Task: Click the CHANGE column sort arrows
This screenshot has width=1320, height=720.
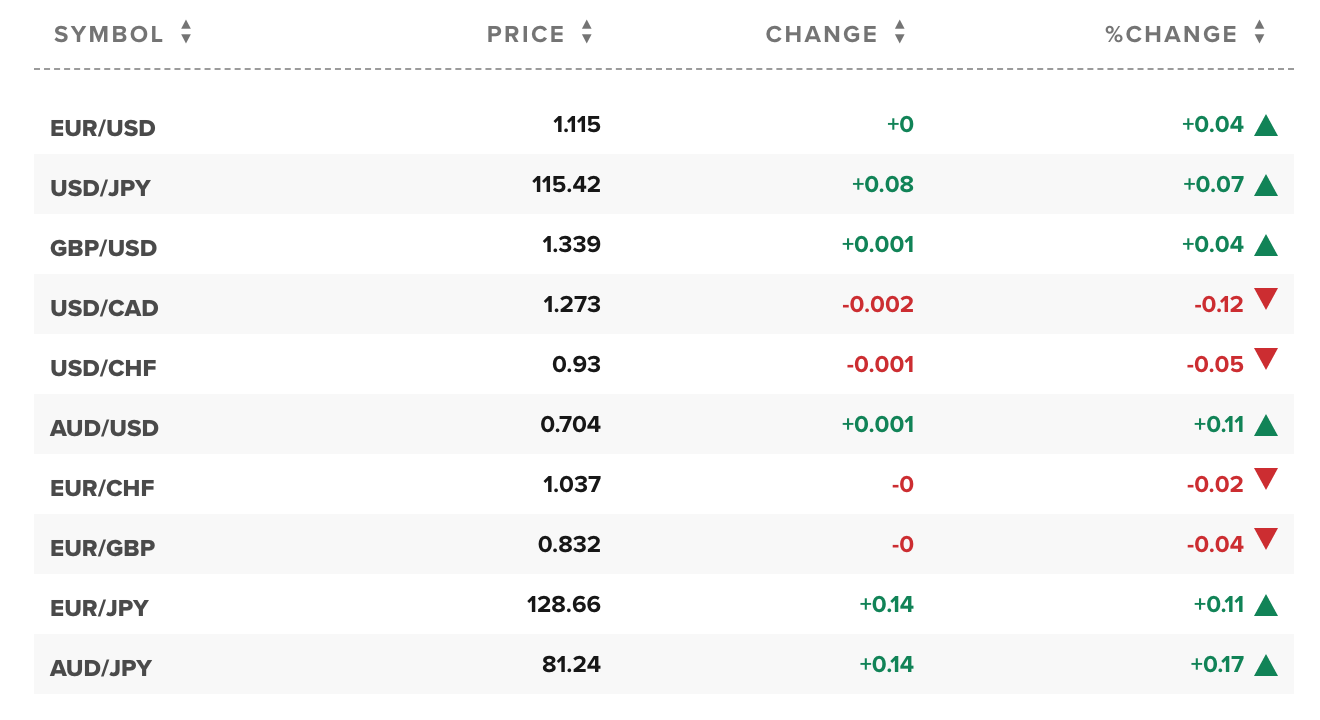Action: [x=900, y=34]
